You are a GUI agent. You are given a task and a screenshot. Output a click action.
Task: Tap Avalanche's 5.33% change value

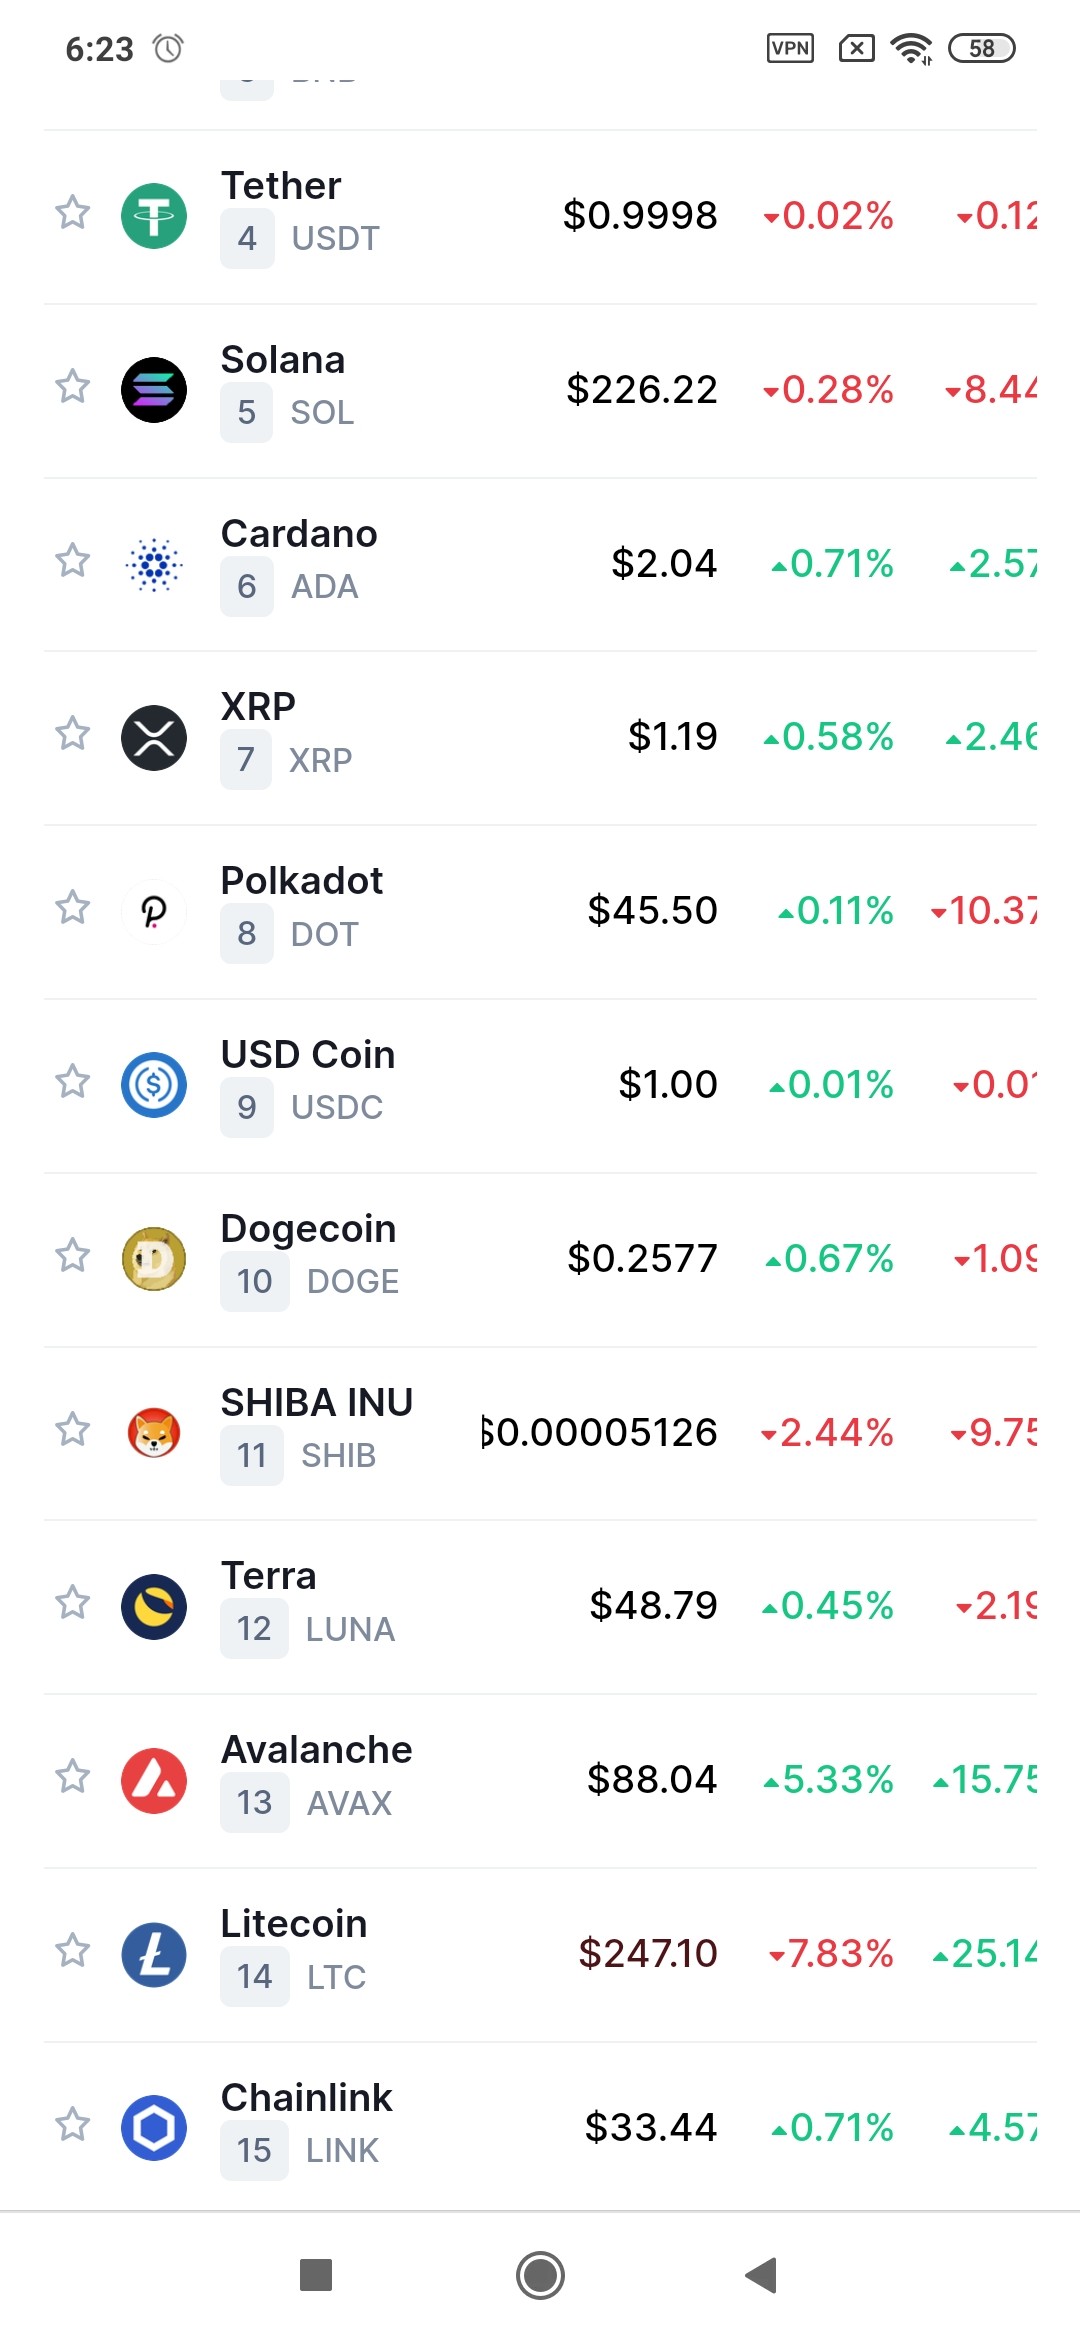[x=829, y=1780]
